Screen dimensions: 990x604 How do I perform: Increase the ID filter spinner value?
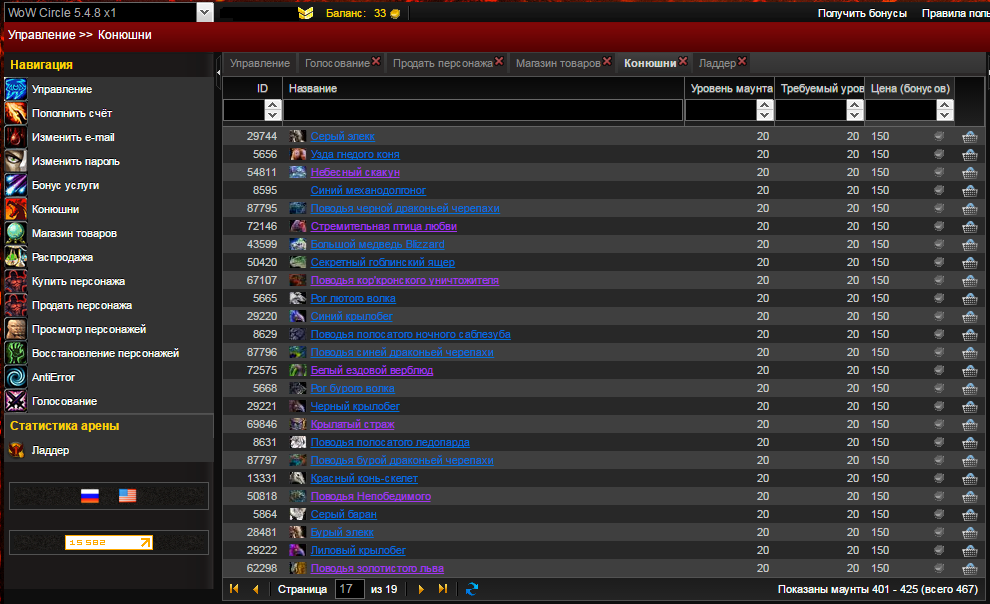272,104
